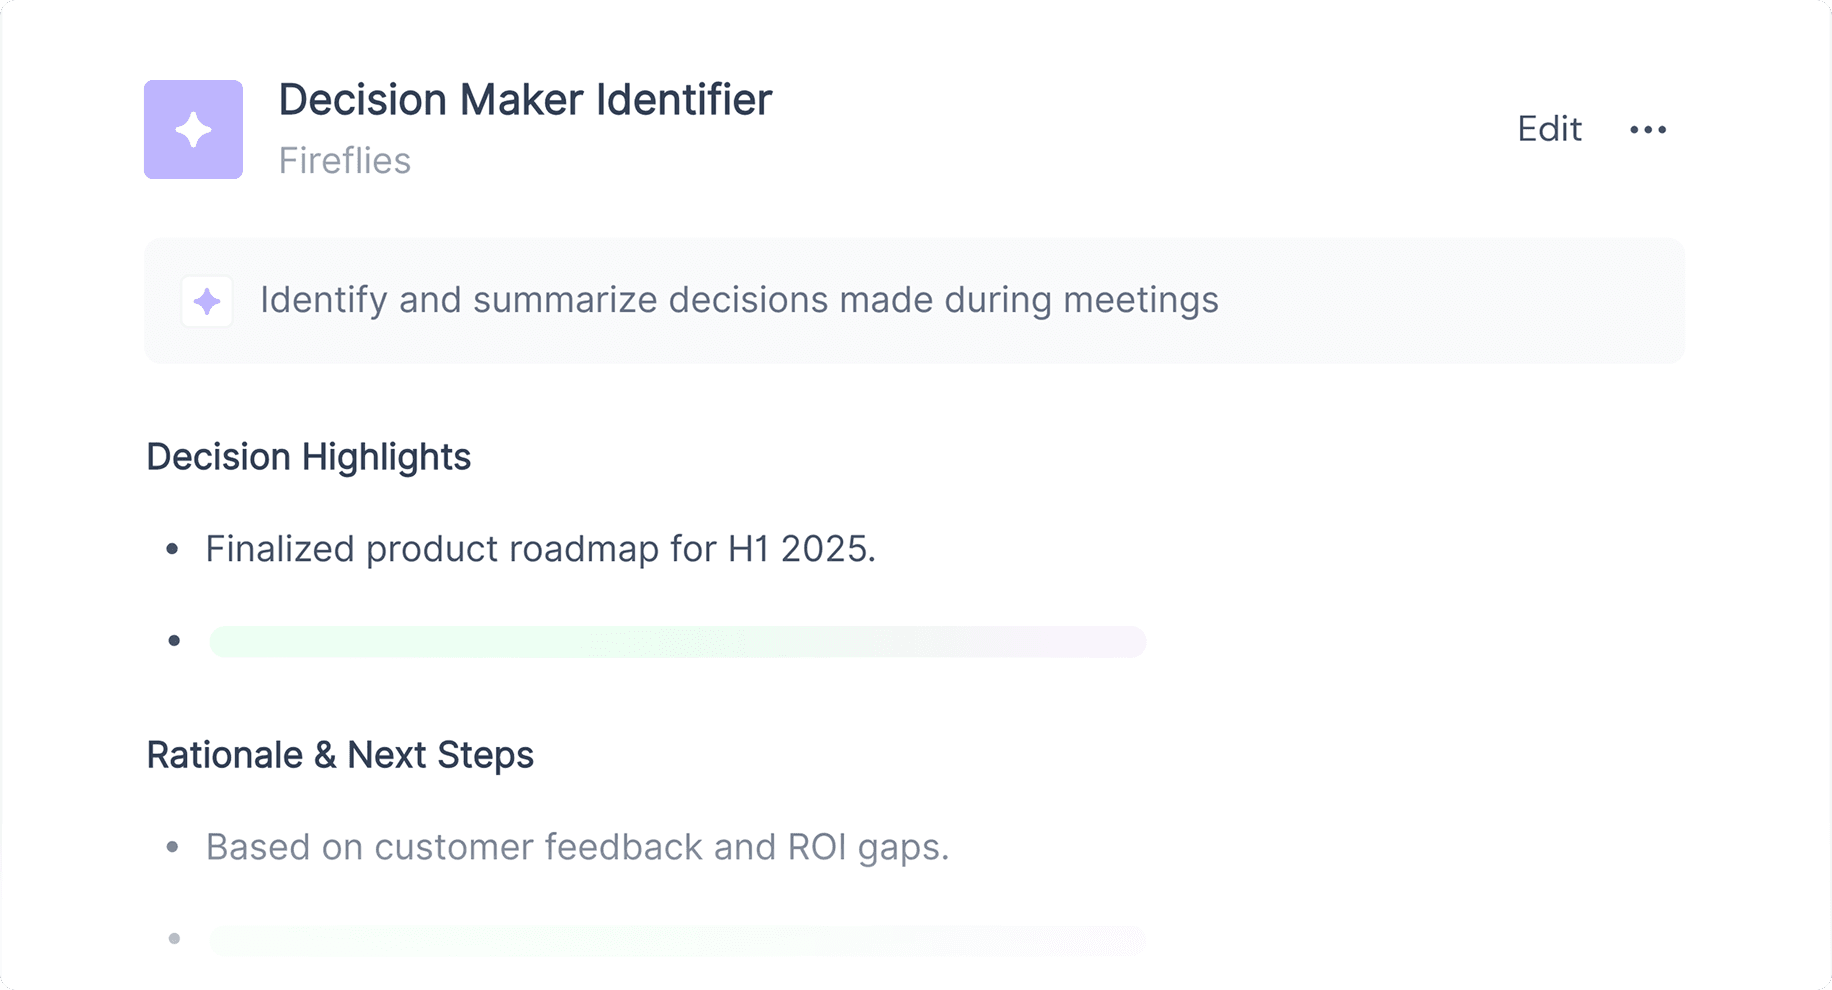
Task: Click the Finalized product roadmap bullet
Action: 540,549
